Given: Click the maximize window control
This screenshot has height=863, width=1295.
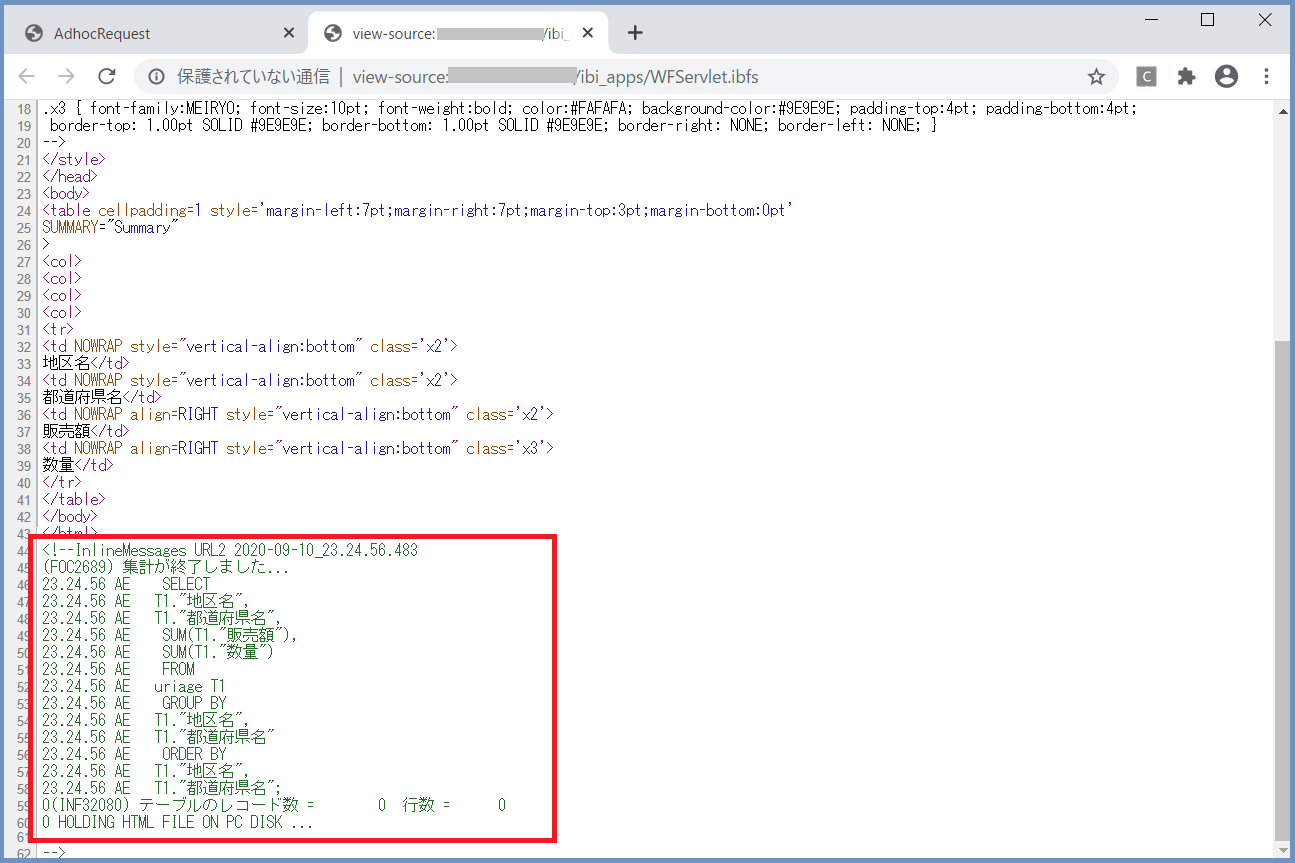Looking at the screenshot, I should tap(1207, 19).
